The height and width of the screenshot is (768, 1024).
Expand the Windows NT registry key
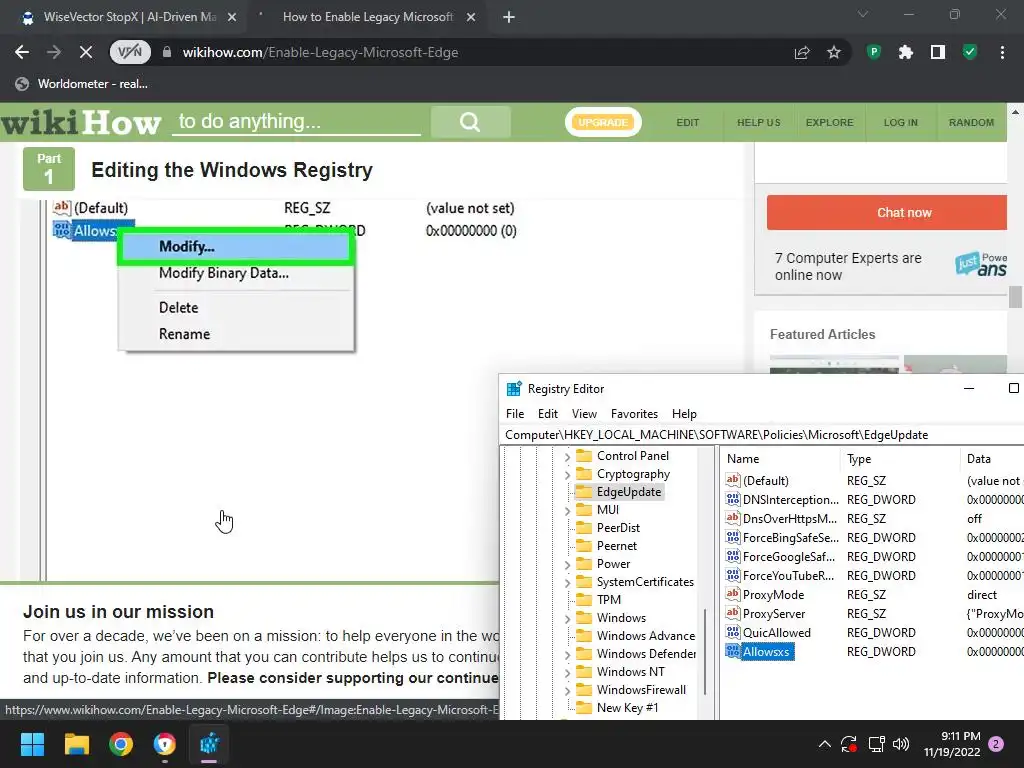point(567,673)
